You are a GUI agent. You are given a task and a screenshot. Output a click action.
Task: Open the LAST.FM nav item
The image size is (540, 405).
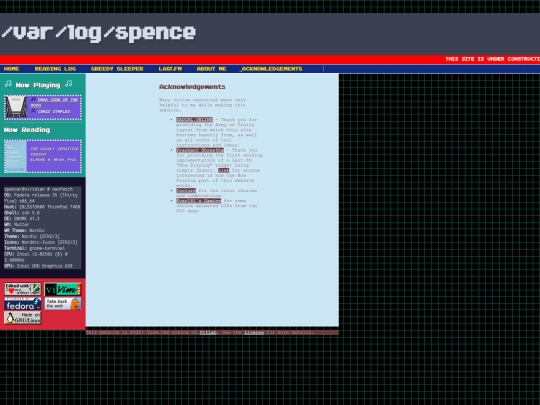[170, 69]
